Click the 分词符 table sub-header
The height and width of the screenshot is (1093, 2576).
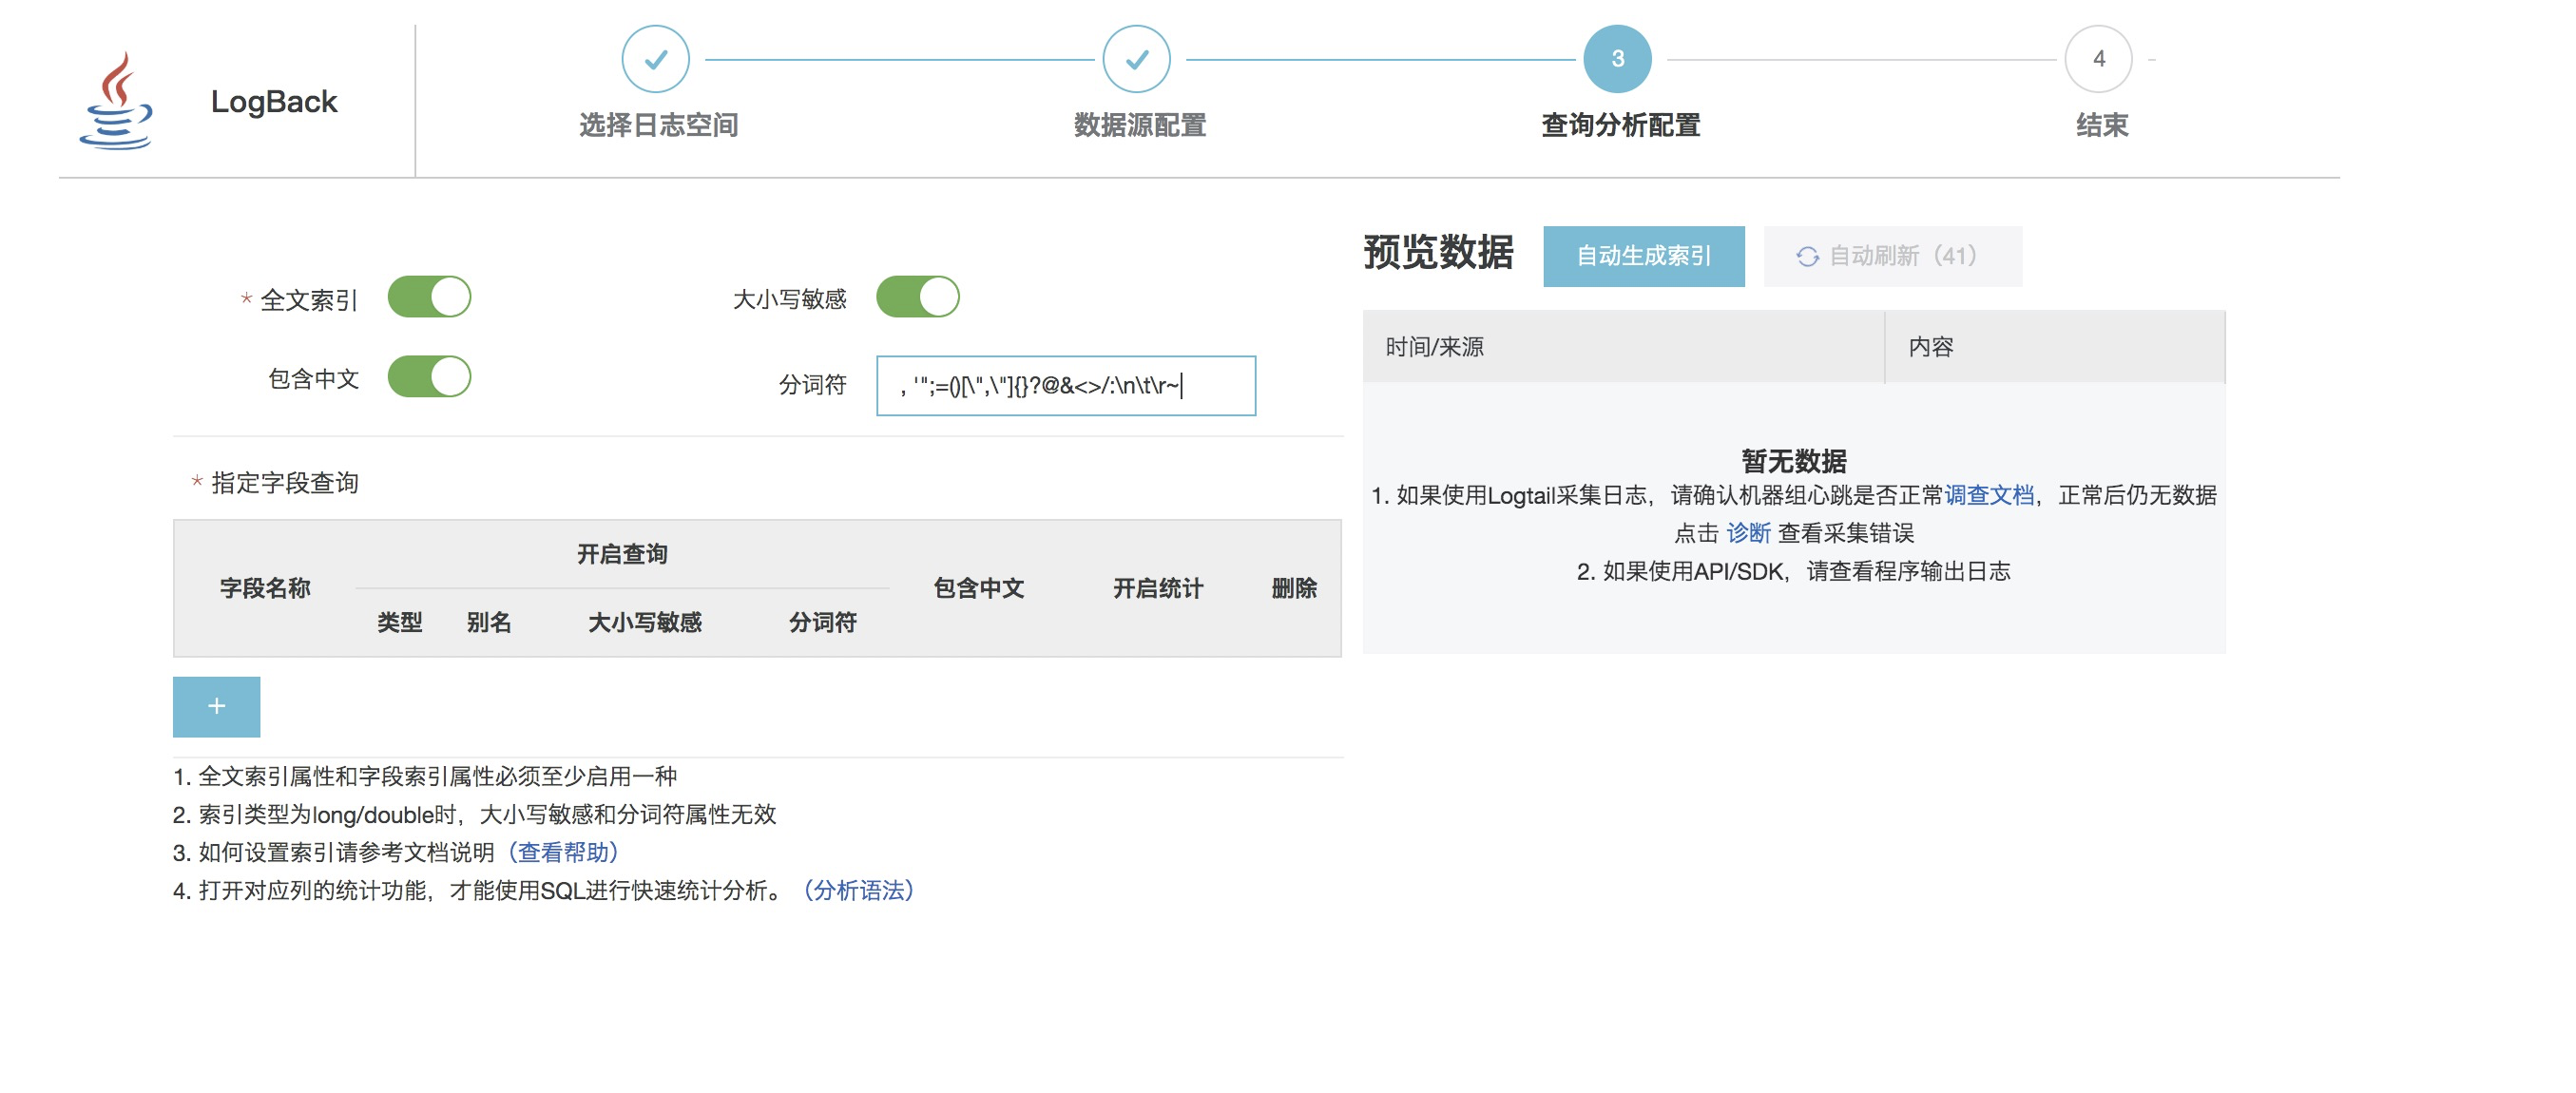tap(822, 622)
